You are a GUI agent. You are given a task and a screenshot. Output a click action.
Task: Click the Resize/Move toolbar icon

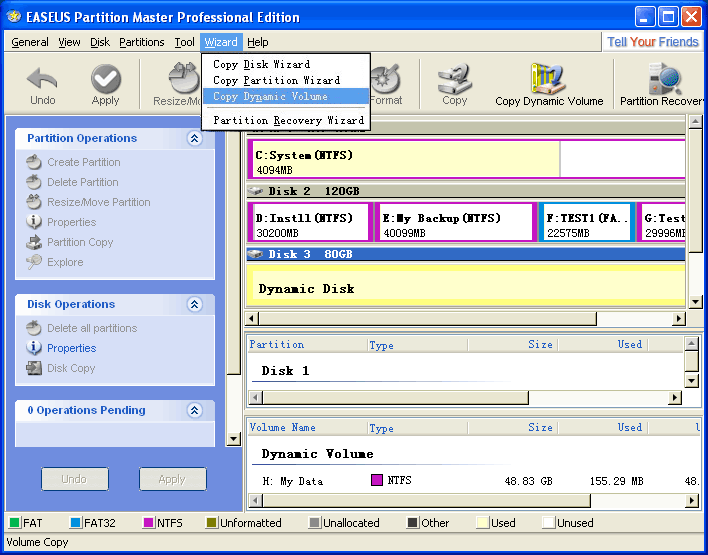184,79
